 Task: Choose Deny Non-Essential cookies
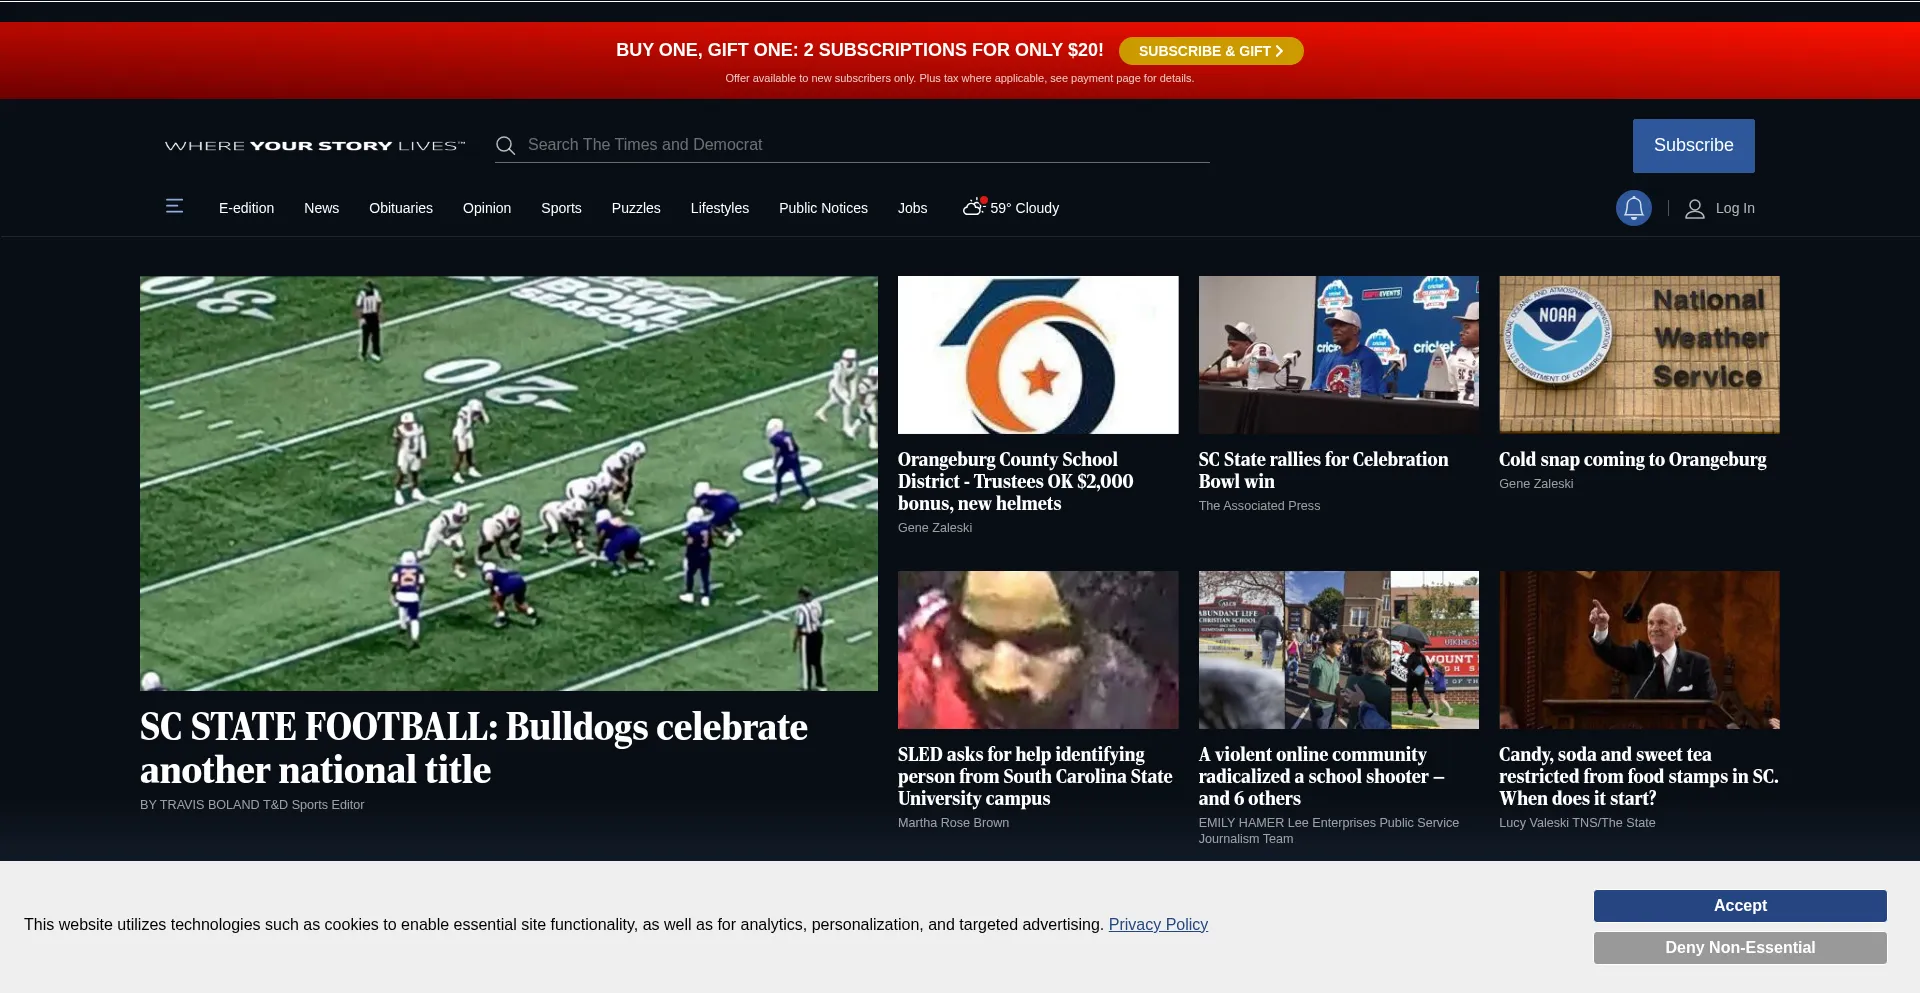1739,948
